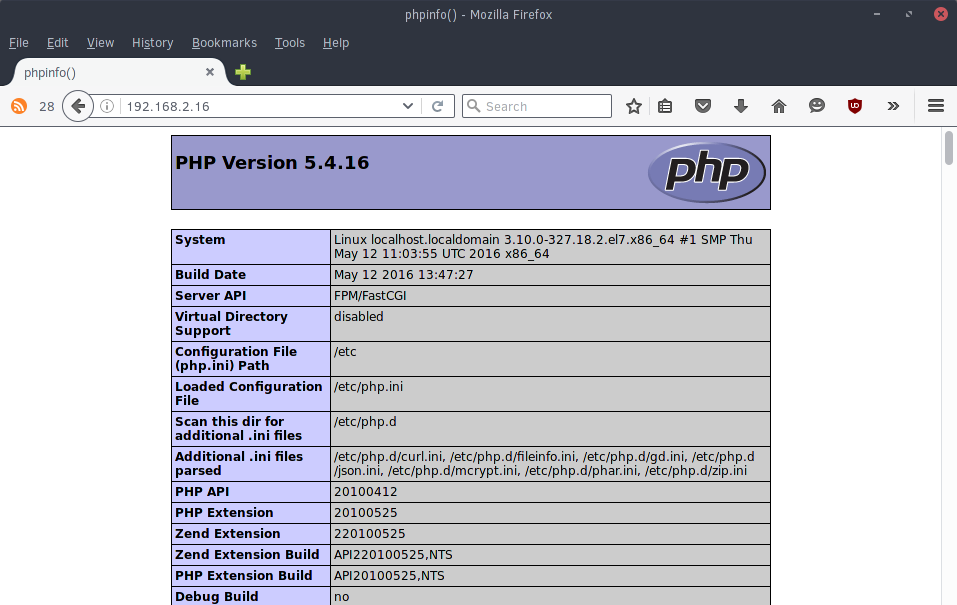Click the PHP API label

(202, 491)
